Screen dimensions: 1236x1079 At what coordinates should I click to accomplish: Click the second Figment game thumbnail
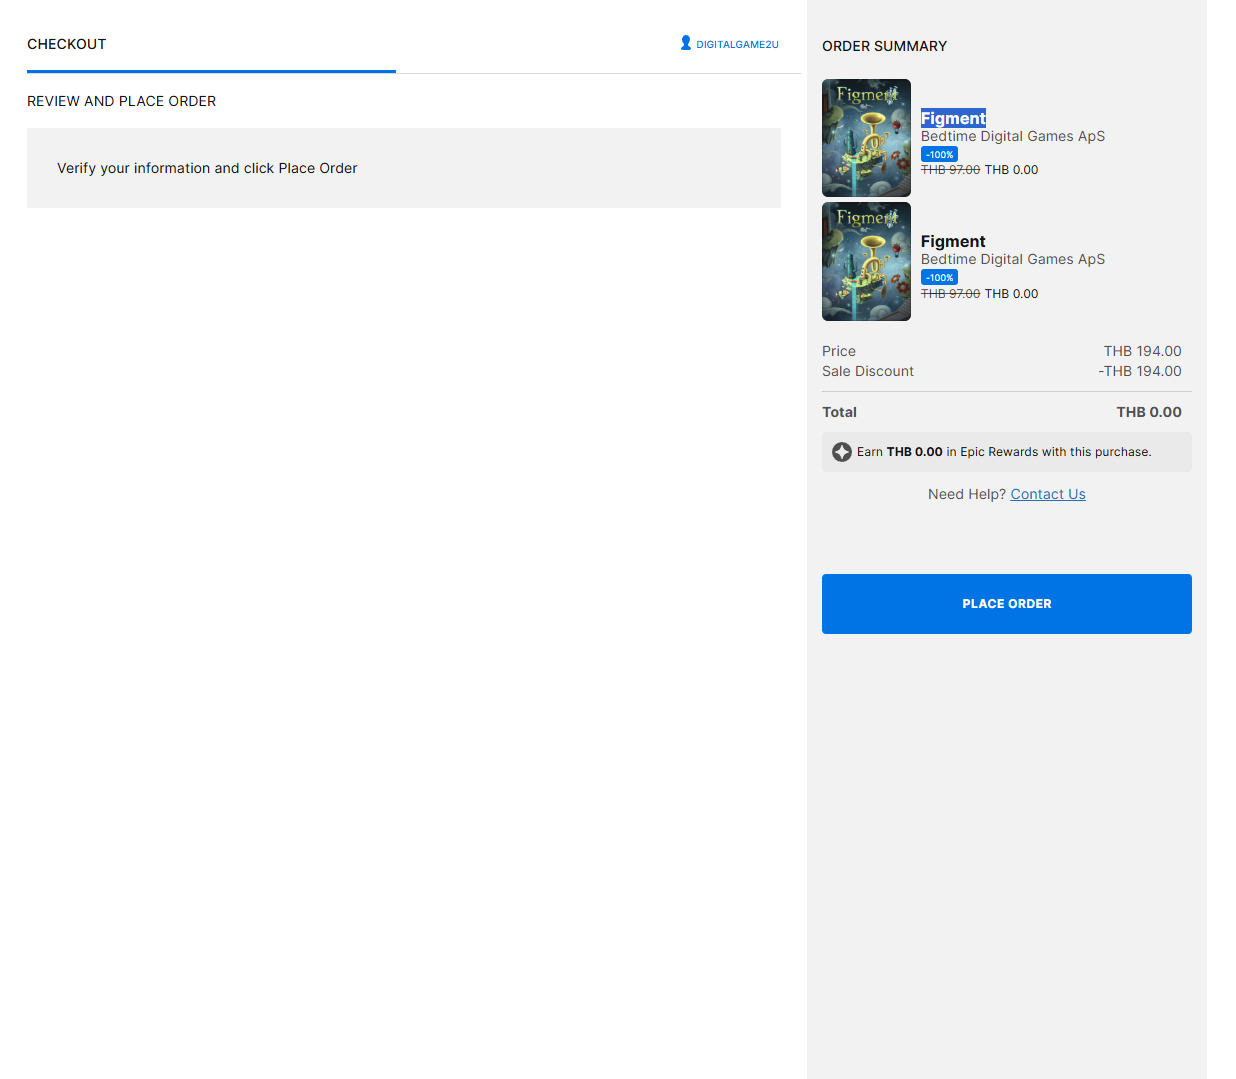coord(866,262)
